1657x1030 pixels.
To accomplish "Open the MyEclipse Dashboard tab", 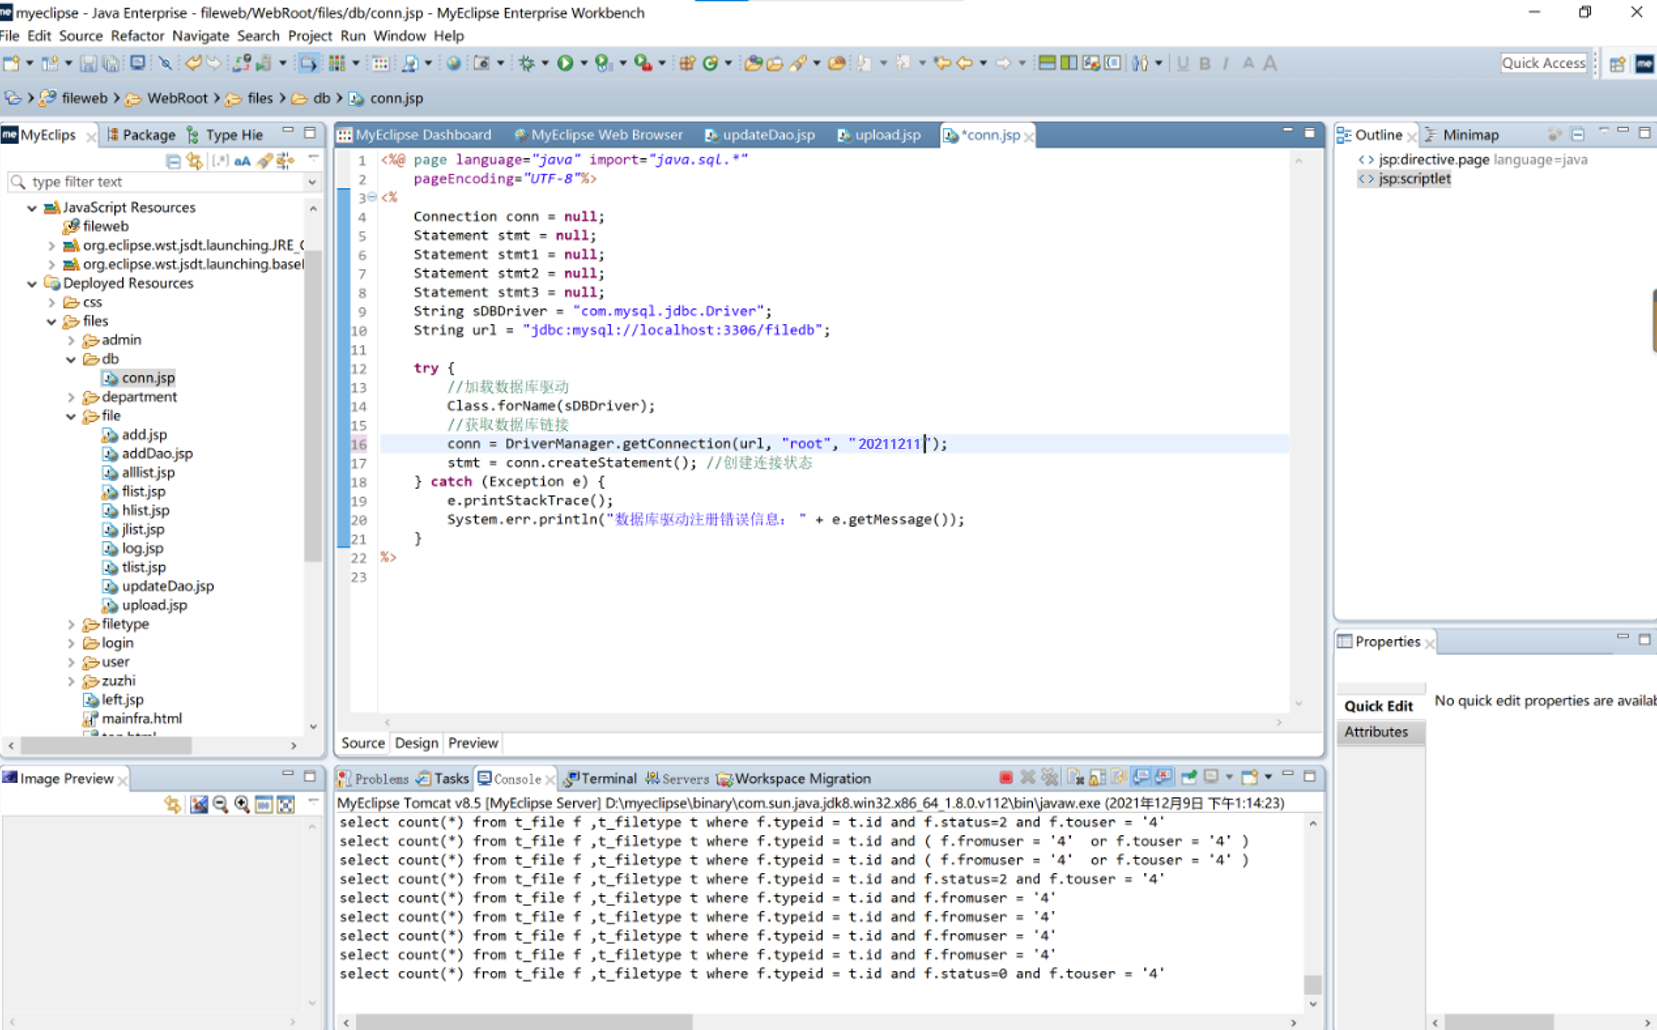I will pos(415,135).
